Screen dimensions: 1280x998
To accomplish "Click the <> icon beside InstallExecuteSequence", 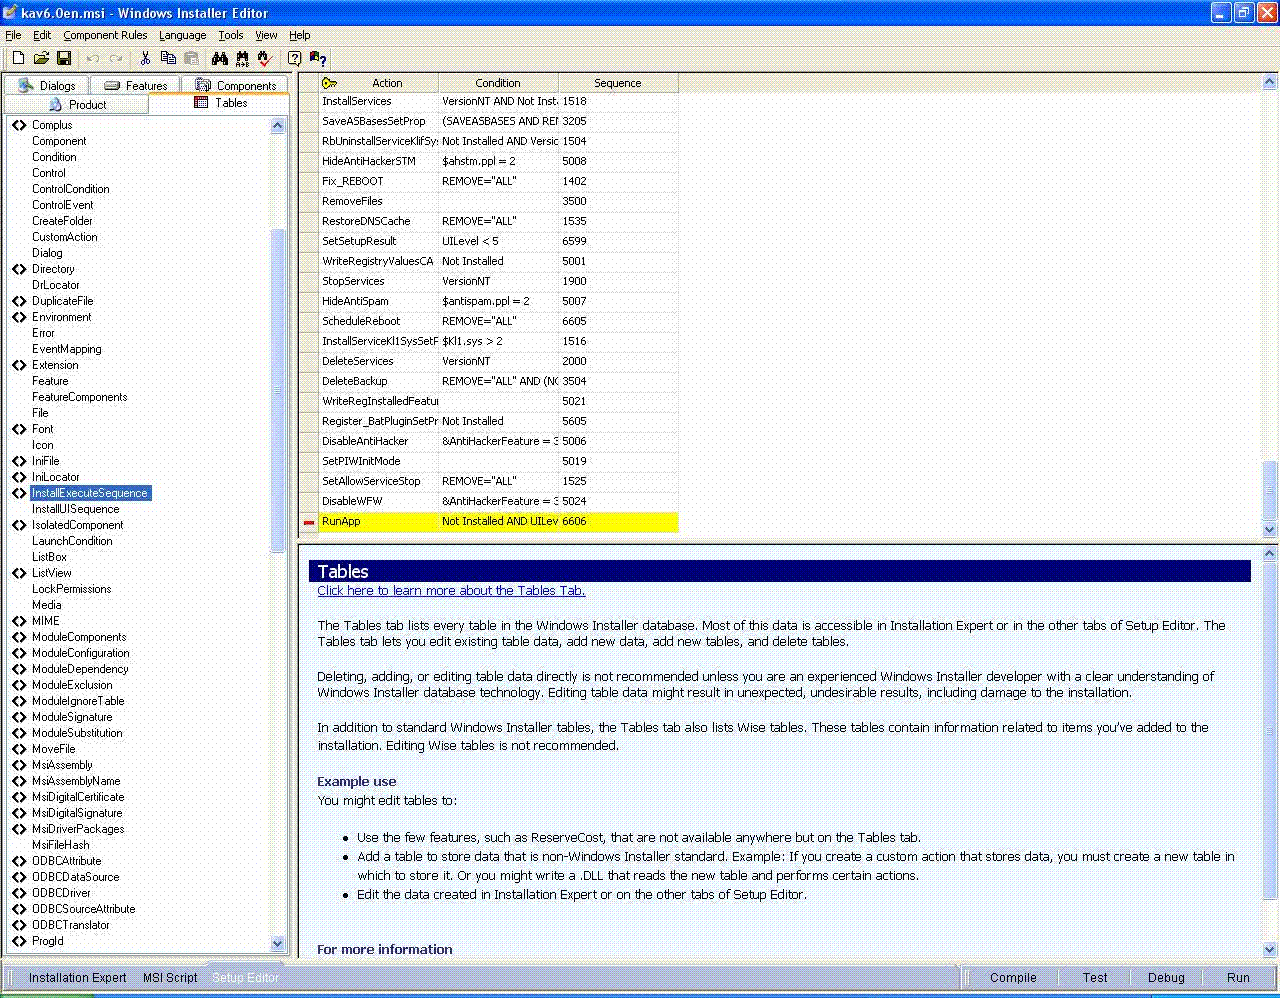I will (x=19, y=493).
